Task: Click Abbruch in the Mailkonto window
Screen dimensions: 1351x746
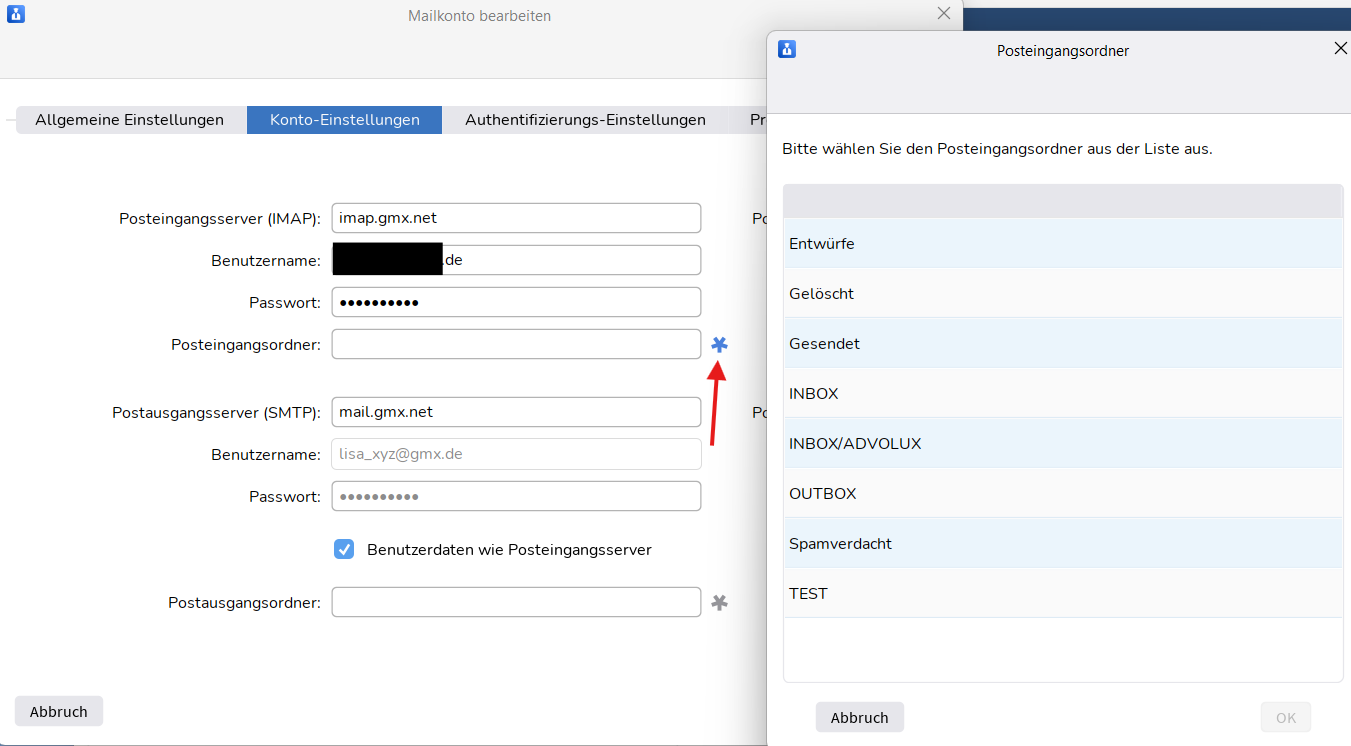Action: (59, 712)
